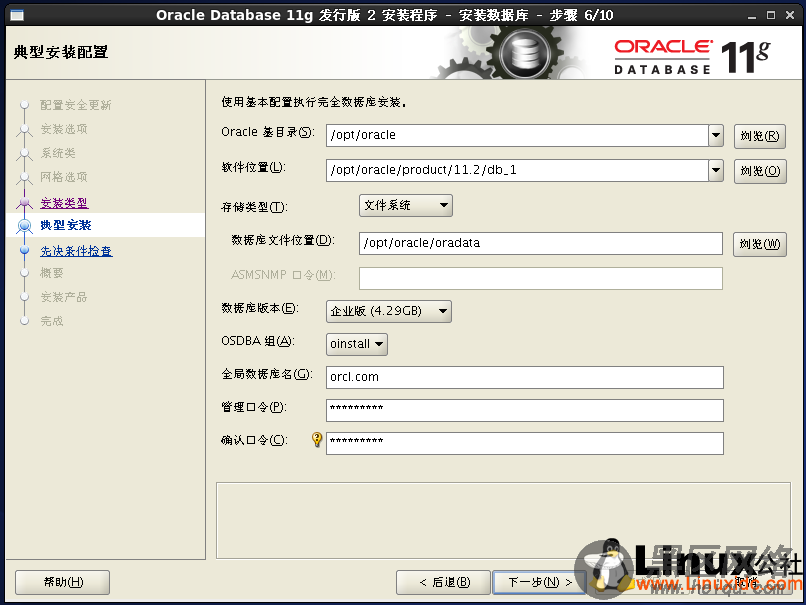This screenshot has width=806, height=605.
Task: Click the 网格选项 step label
Action: 64,177
